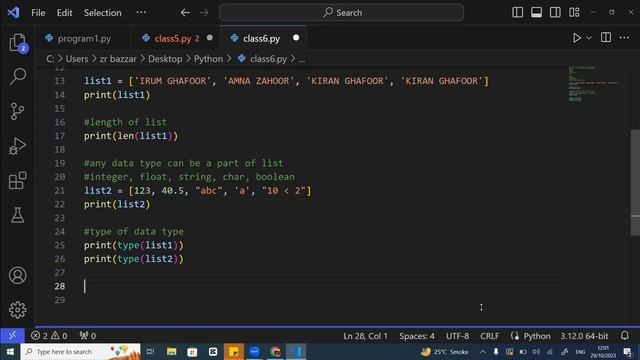Change indentation via Spaces: 4
640x360 pixels.
click(x=417, y=336)
